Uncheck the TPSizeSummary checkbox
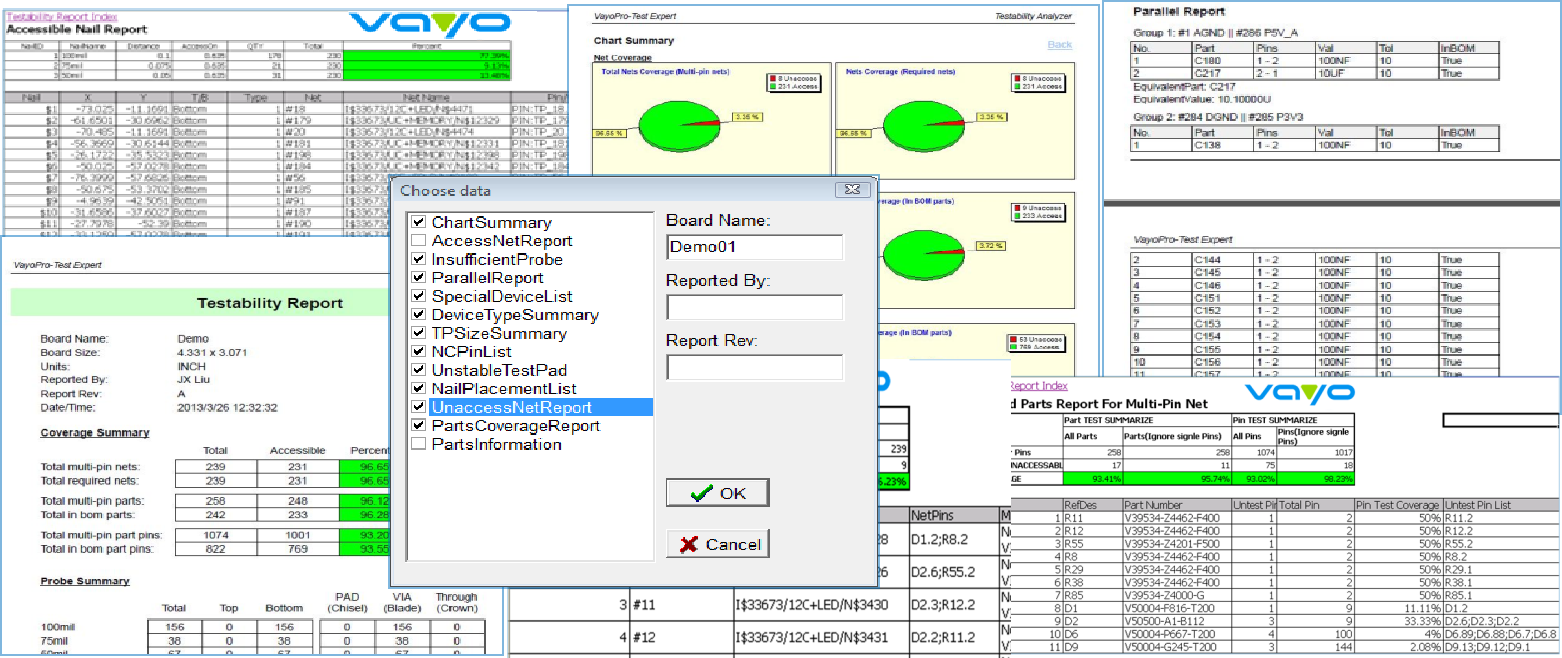 click(419, 333)
